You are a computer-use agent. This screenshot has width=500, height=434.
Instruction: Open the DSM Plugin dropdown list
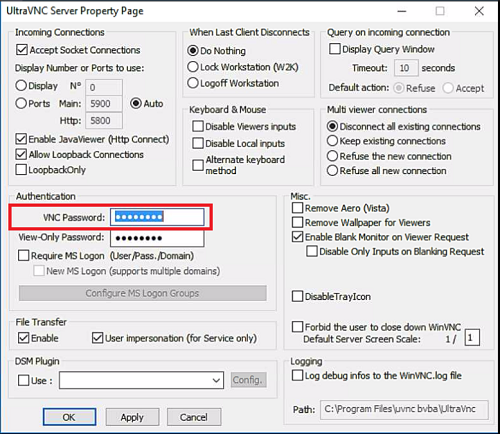tap(141, 380)
